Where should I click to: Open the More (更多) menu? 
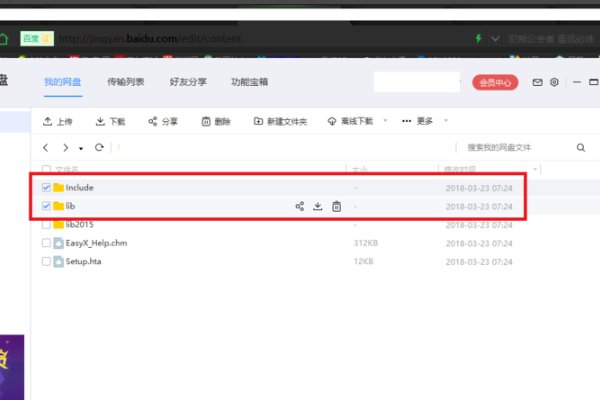click(x=417, y=121)
